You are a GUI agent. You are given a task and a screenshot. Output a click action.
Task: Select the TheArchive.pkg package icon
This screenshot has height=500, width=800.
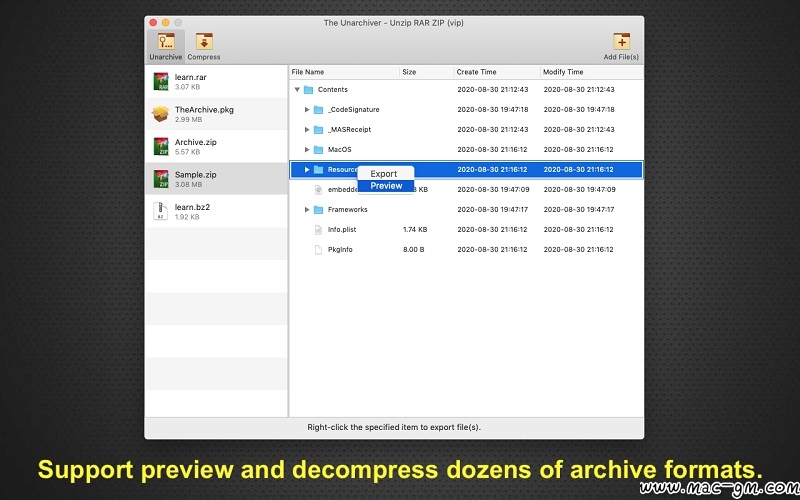coord(161,114)
